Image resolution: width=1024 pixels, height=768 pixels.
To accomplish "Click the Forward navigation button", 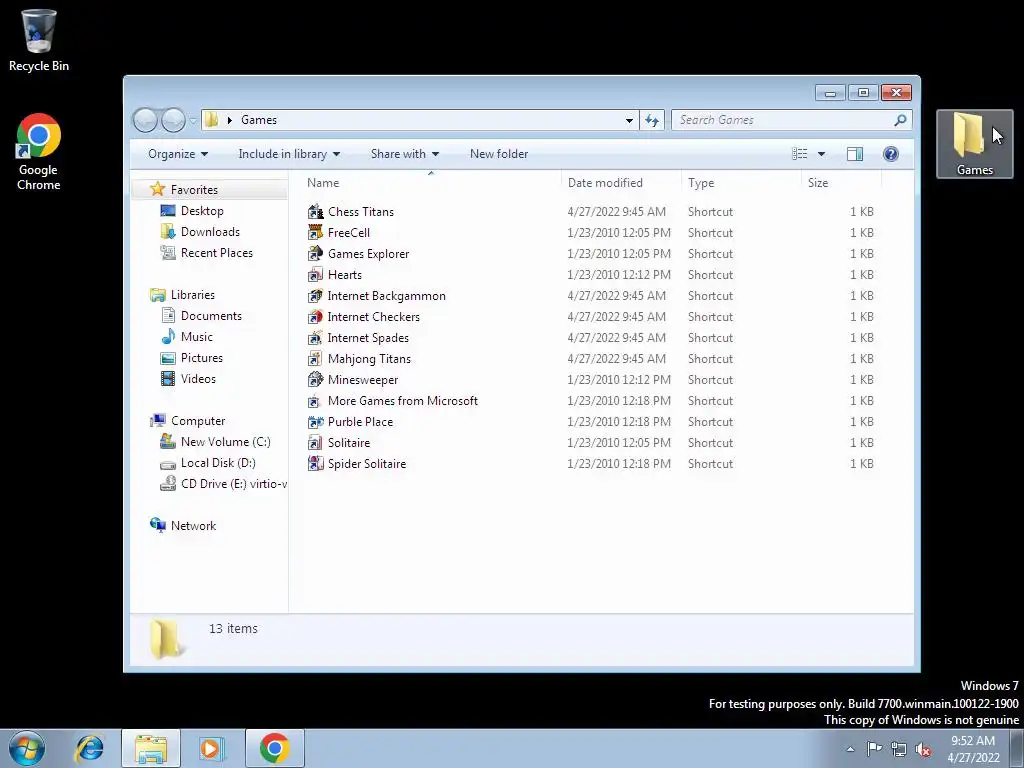I will (173, 120).
